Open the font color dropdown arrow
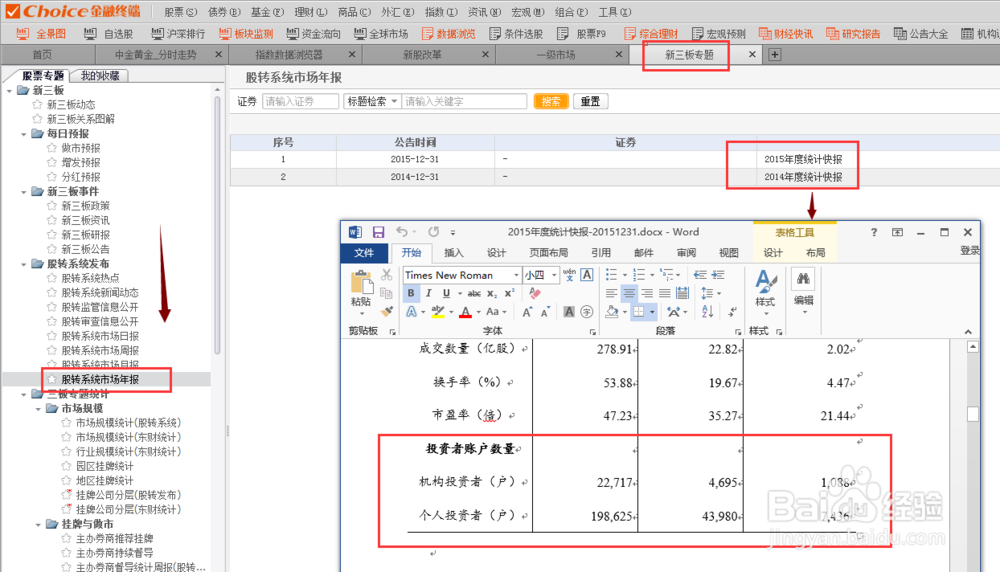Screen dimensions: 1000x572 coord(478,312)
